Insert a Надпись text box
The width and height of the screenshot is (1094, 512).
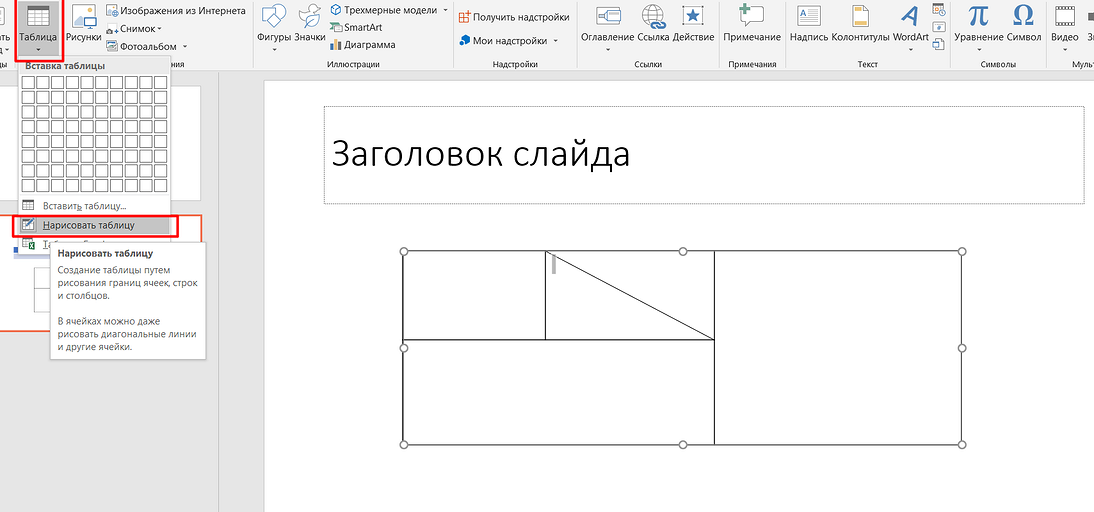tap(809, 26)
